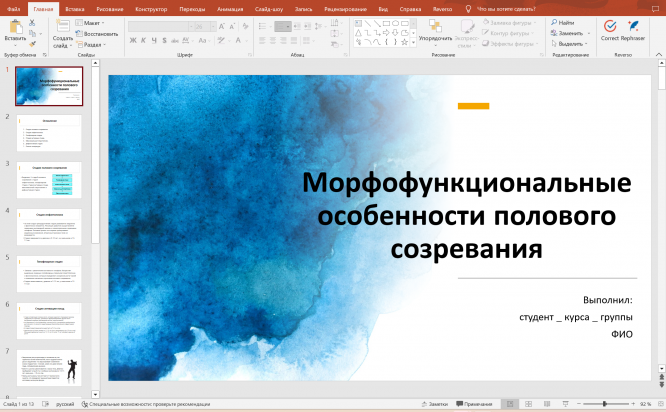Click the Rephraser icon

[632, 25]
